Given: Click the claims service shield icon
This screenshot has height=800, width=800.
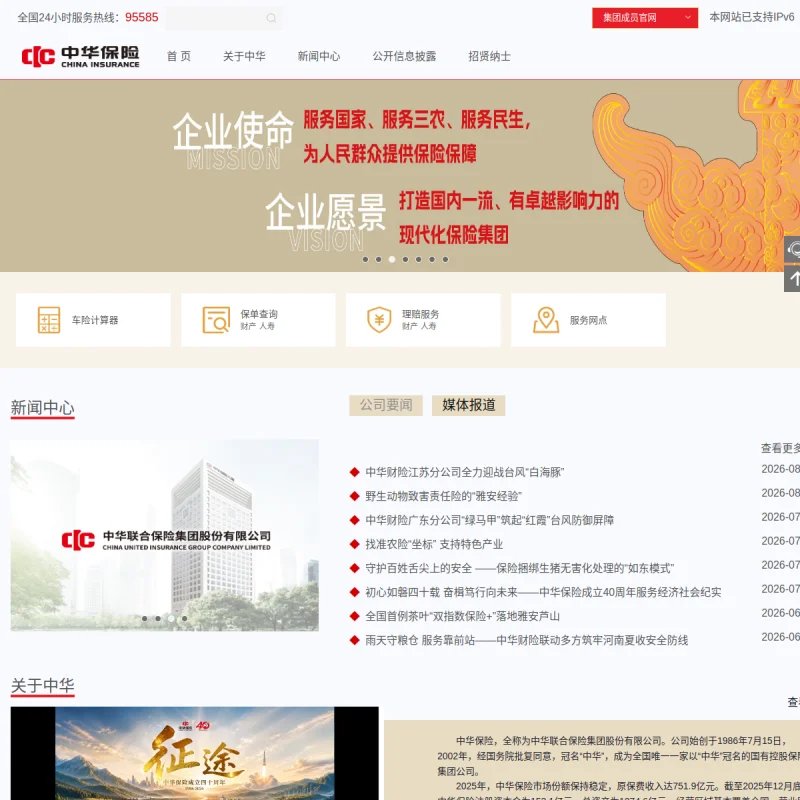Looking at the screenshot, I should 379,320.
